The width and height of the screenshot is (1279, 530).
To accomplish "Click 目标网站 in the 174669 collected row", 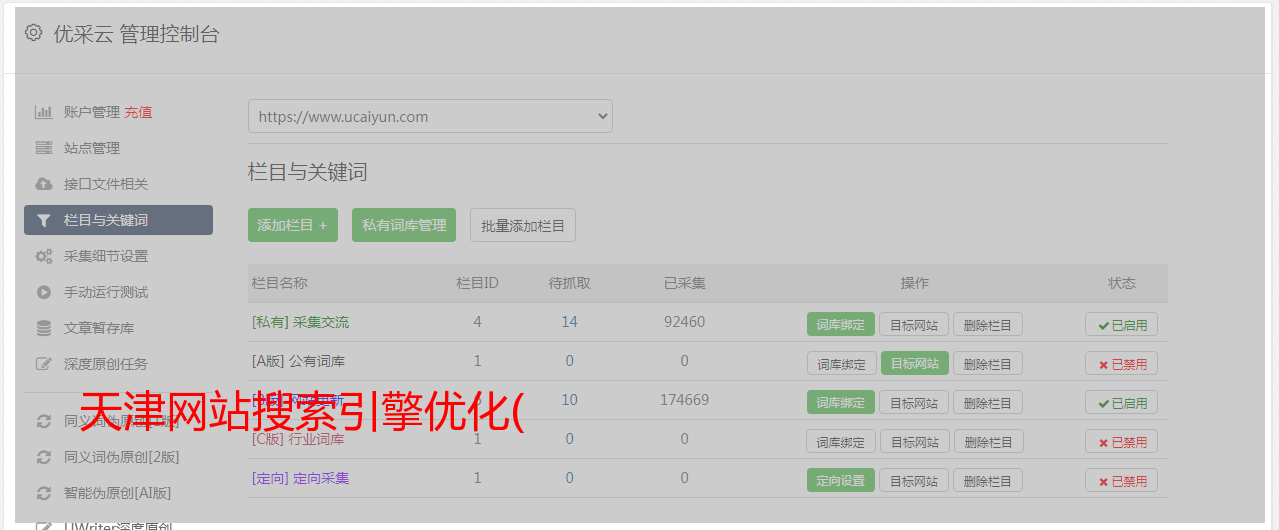I will (914, 402).
